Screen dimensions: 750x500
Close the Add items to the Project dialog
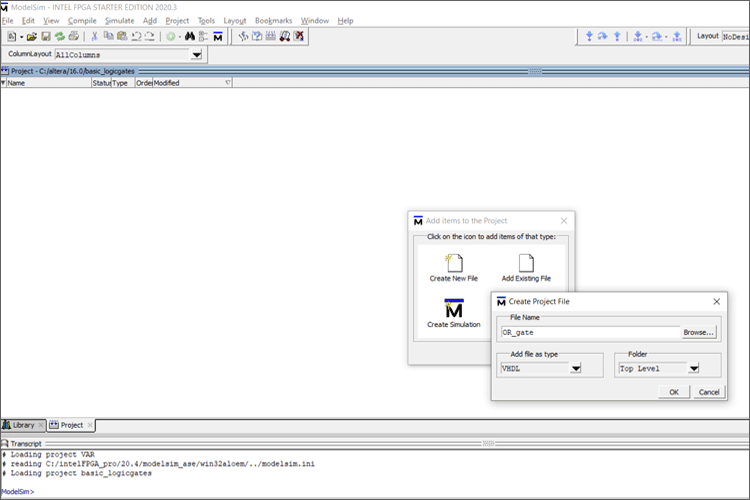pyautogui.click(x=564, y=221)
